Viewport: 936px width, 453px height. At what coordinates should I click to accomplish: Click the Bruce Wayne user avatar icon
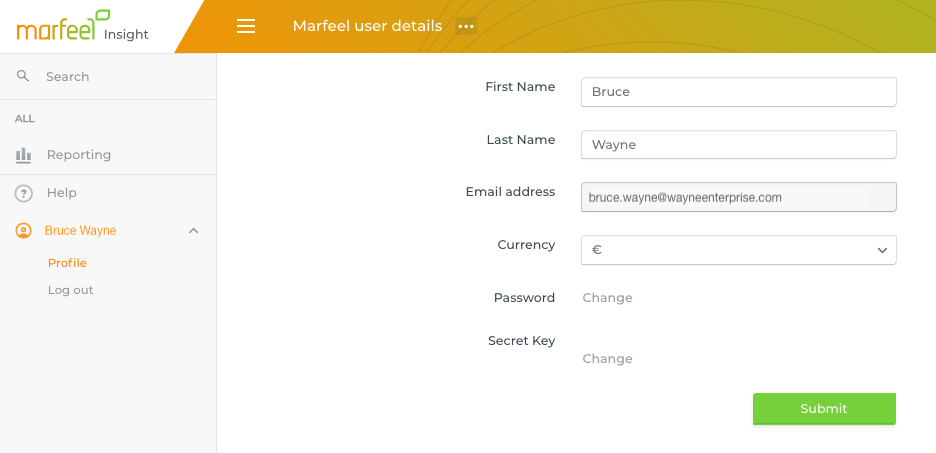(23, 231)
